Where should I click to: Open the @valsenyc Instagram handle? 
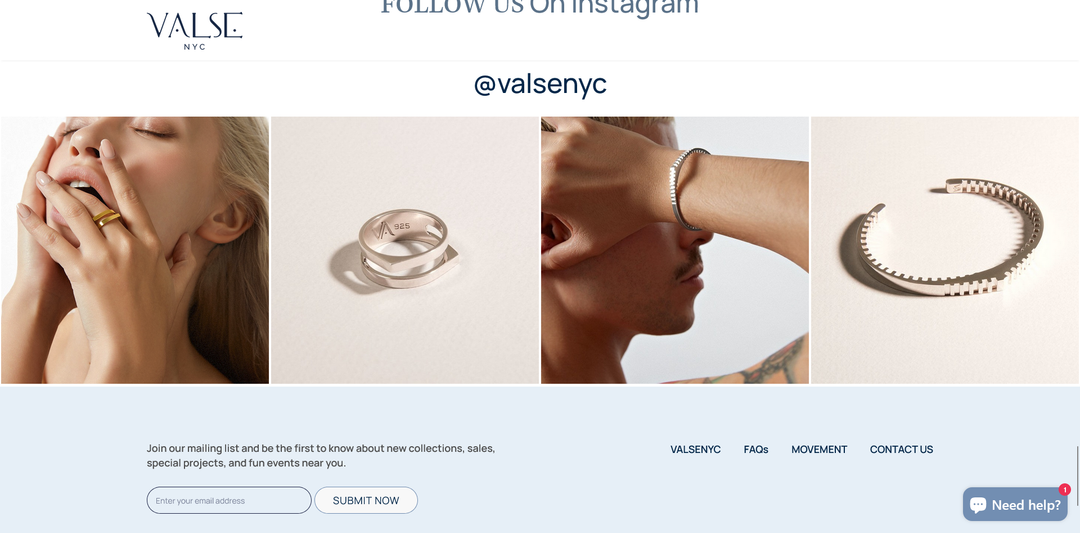coord(540,84)
